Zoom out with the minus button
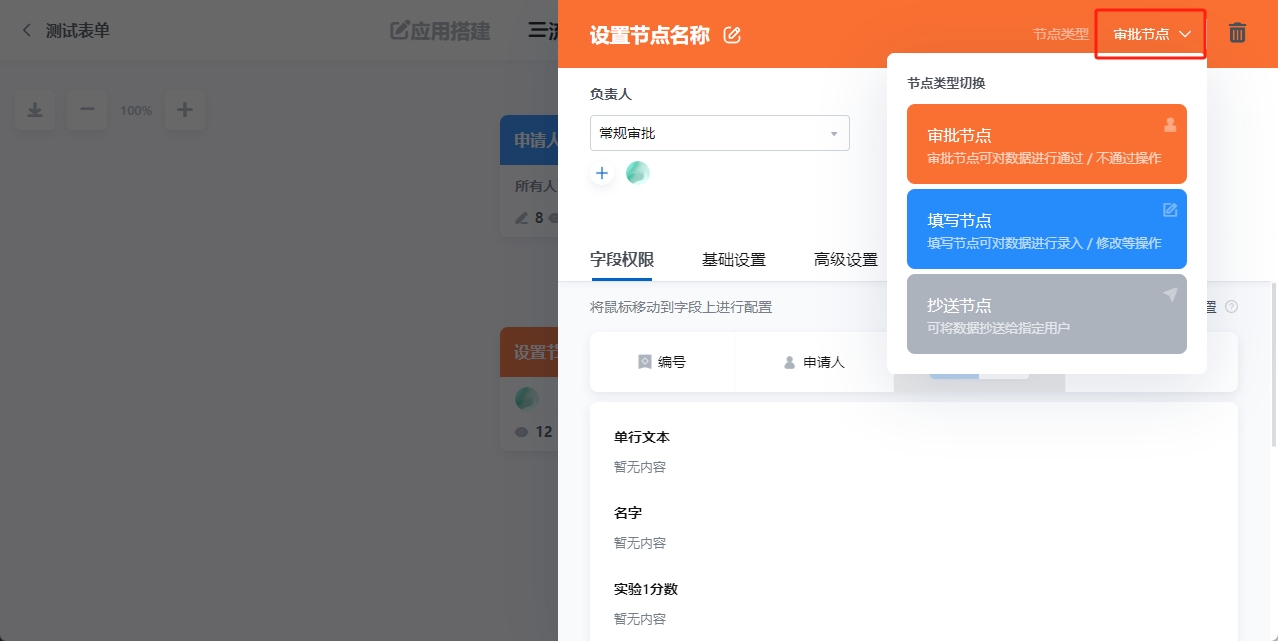 pos(87,110)
